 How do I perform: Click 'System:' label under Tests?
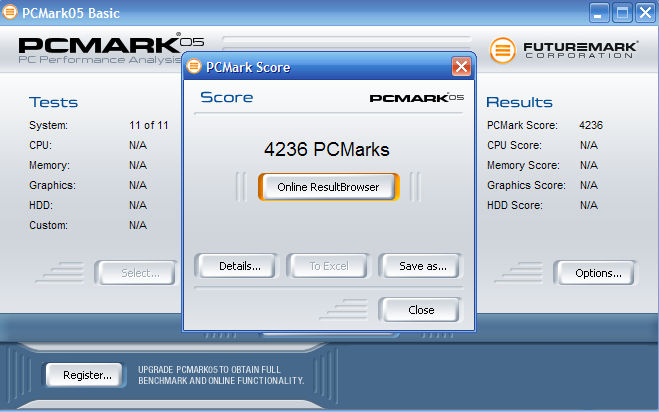point(48,125)
